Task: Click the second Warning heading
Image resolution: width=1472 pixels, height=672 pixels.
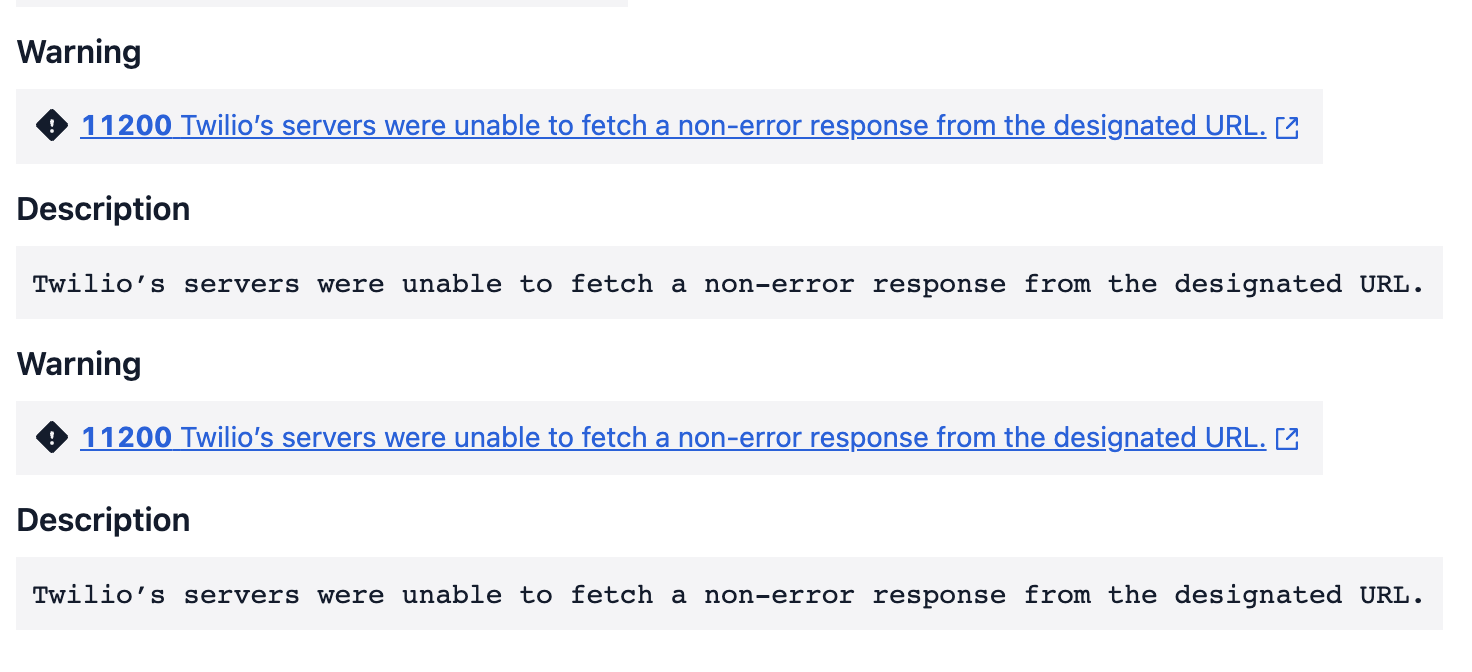Action: tap(79, 364)
